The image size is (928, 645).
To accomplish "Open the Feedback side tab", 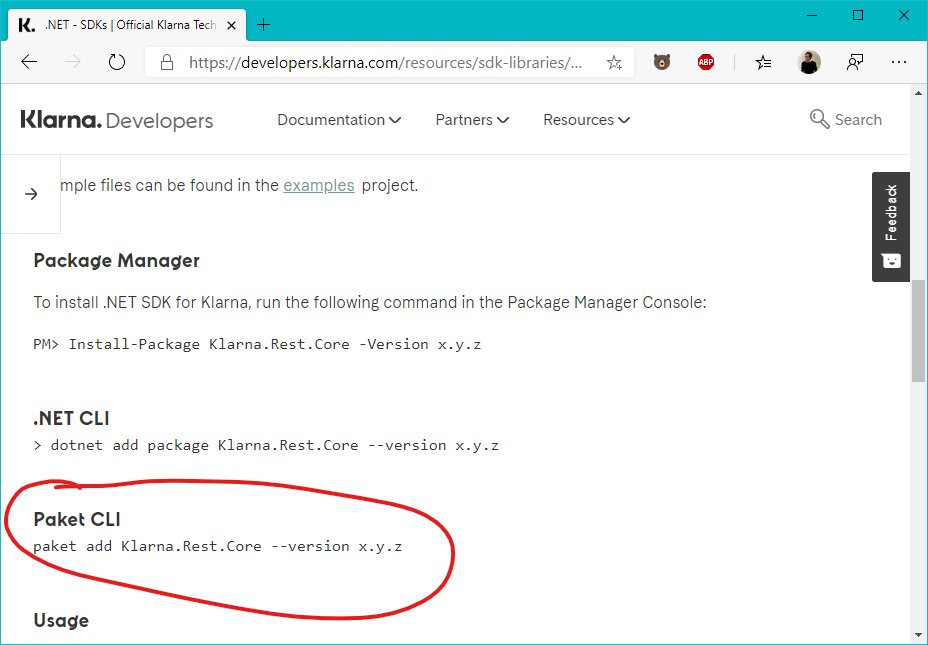I will (x=891, y=227).
